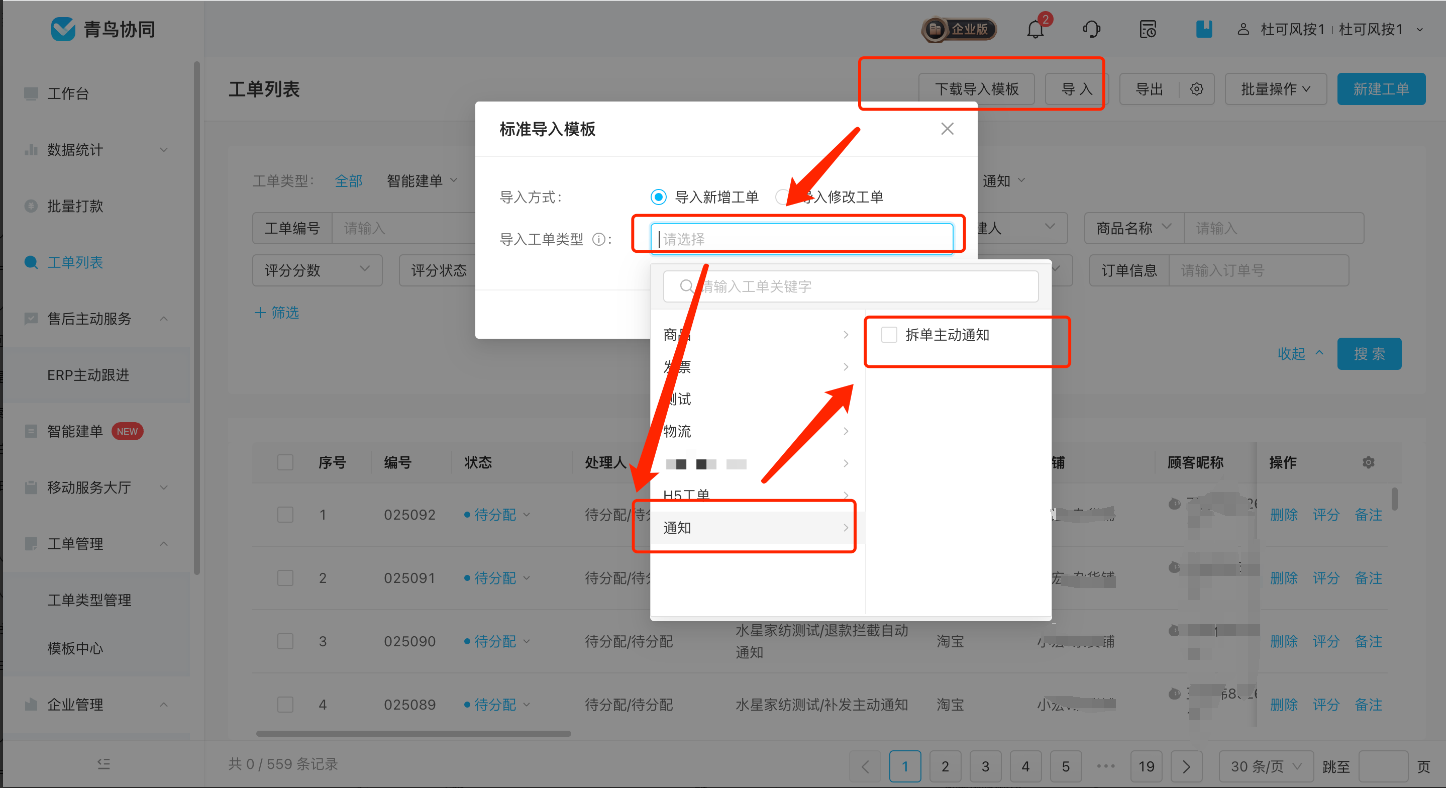
Task: Open the user account dropdown arrow
Action: tap(1420, 29)
